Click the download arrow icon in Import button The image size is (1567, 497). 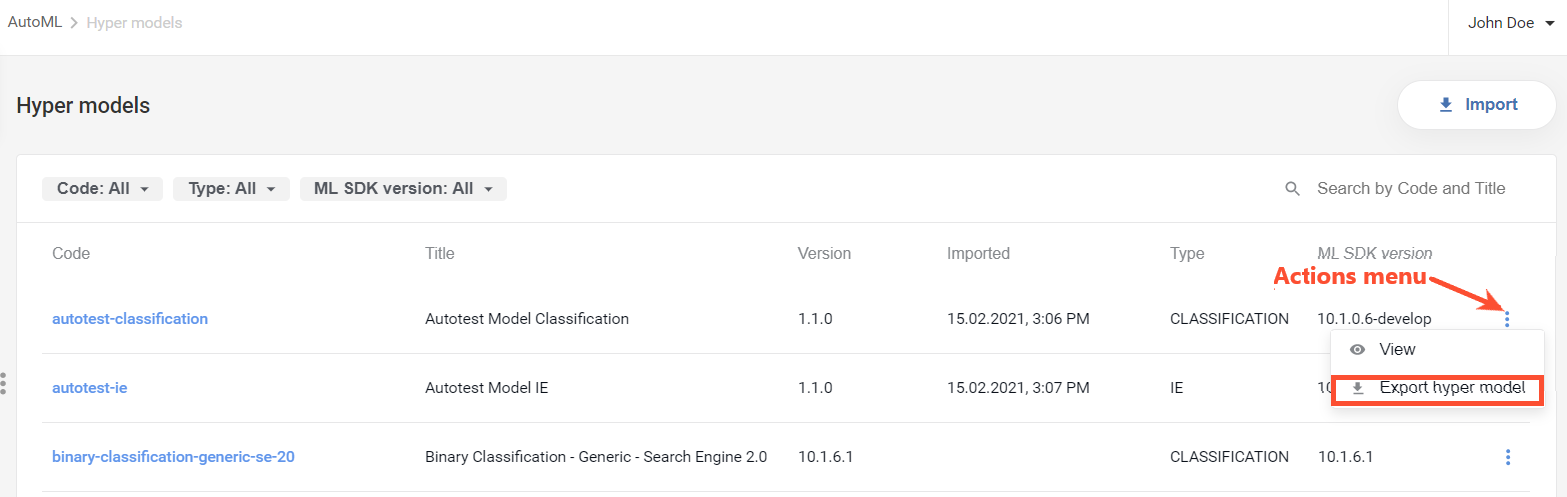click(1445, 105)
